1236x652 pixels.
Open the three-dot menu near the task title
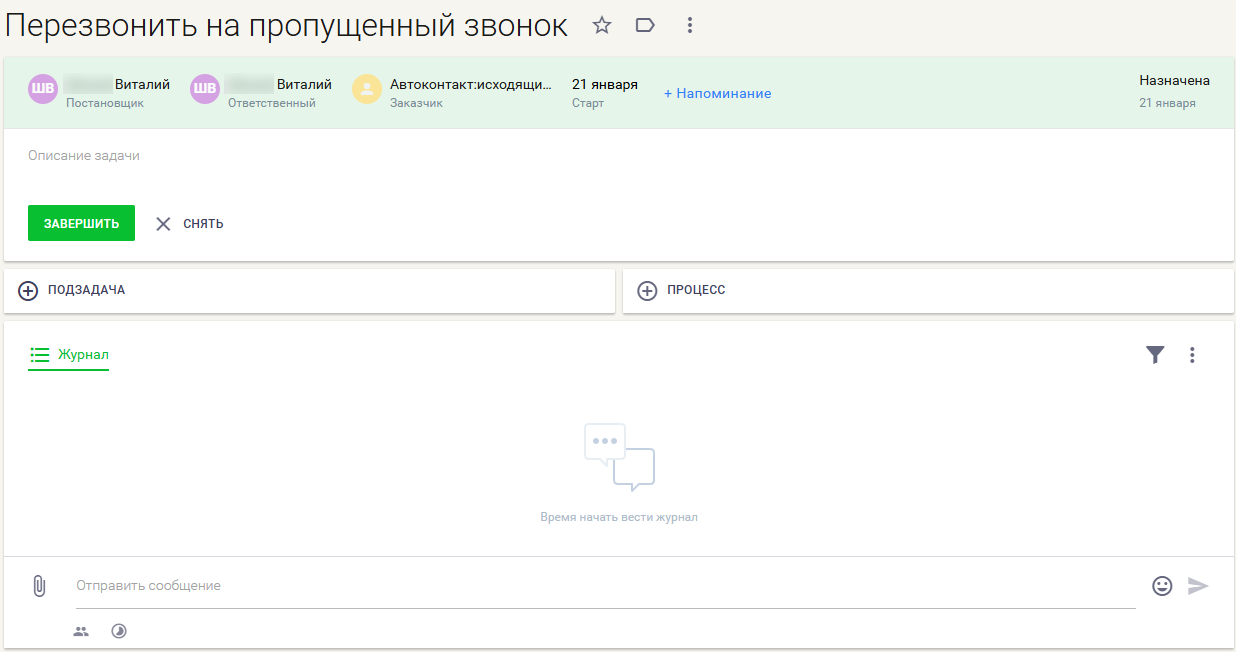689,26
